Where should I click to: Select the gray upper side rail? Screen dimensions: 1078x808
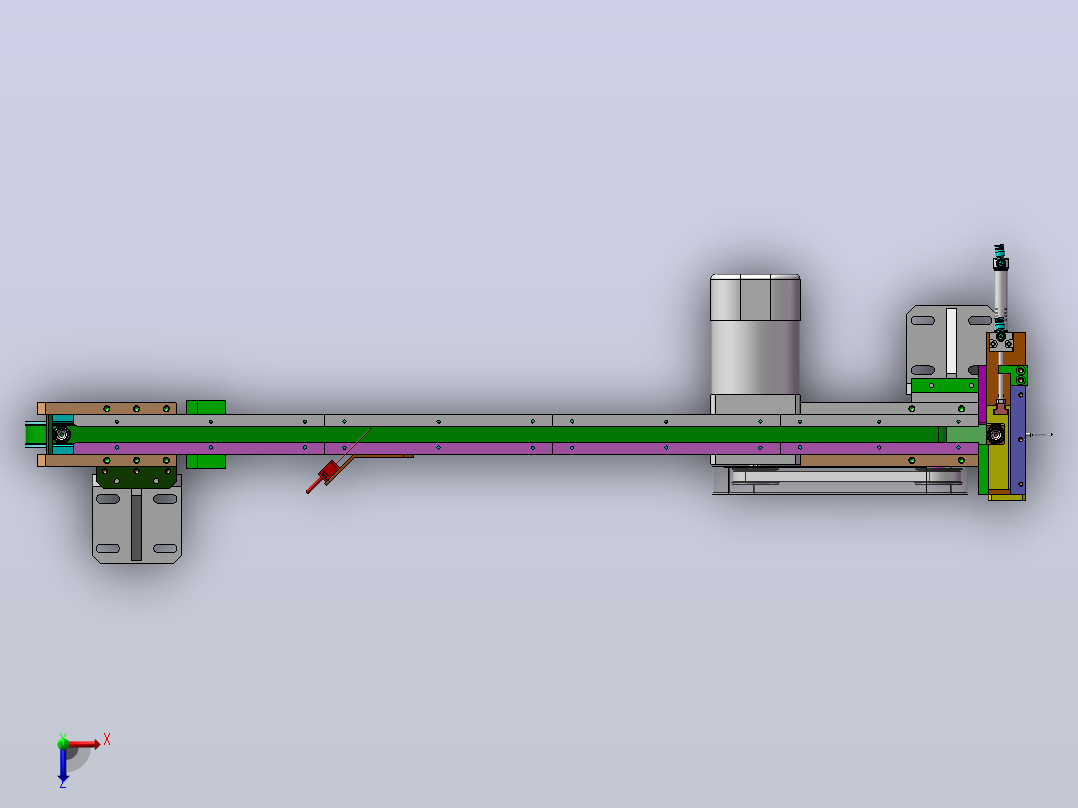tap(526, 421)
